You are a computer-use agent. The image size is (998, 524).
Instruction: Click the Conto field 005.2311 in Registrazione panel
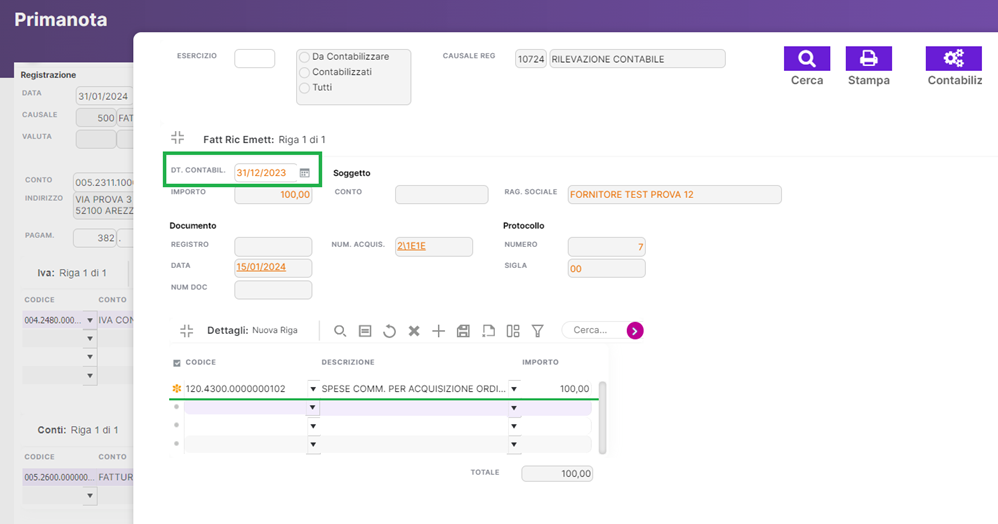103,183
